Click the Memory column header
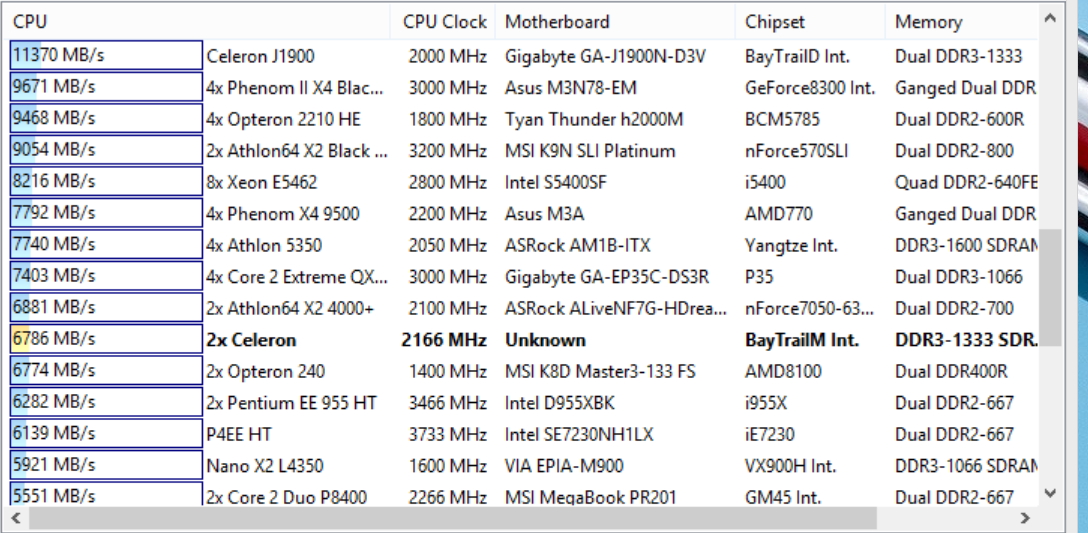Screen dimensions: 1088x533 tap(962, 22)
